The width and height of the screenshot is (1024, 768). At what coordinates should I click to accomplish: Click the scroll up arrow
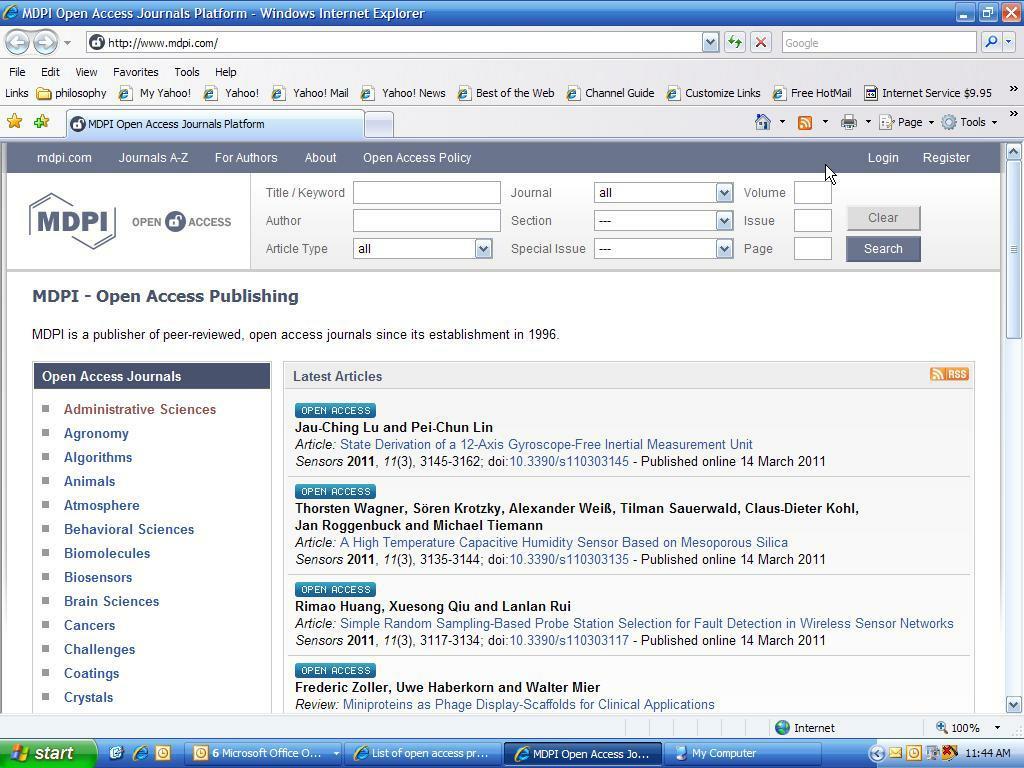point(1014,152)
